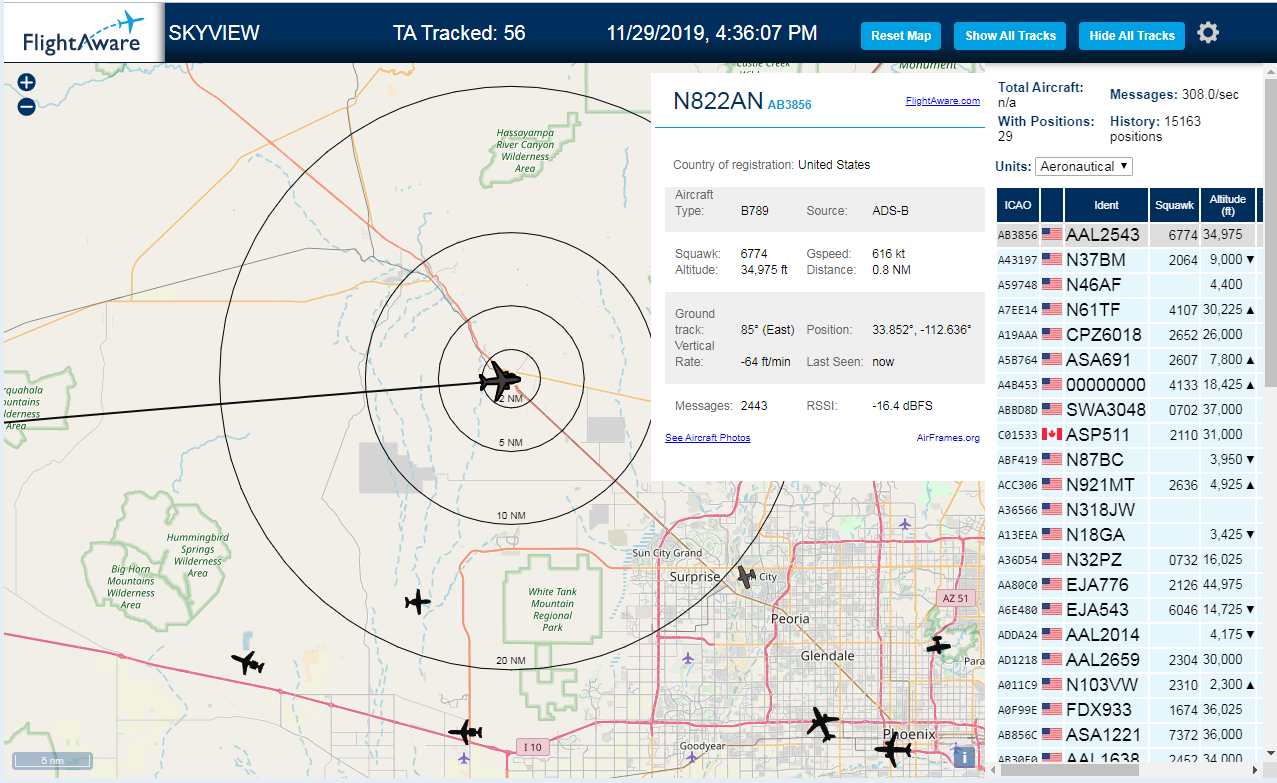Open the AirFrames.org link
The width and height of the screenshot is (1277, 783).
[x=948, y=438]
